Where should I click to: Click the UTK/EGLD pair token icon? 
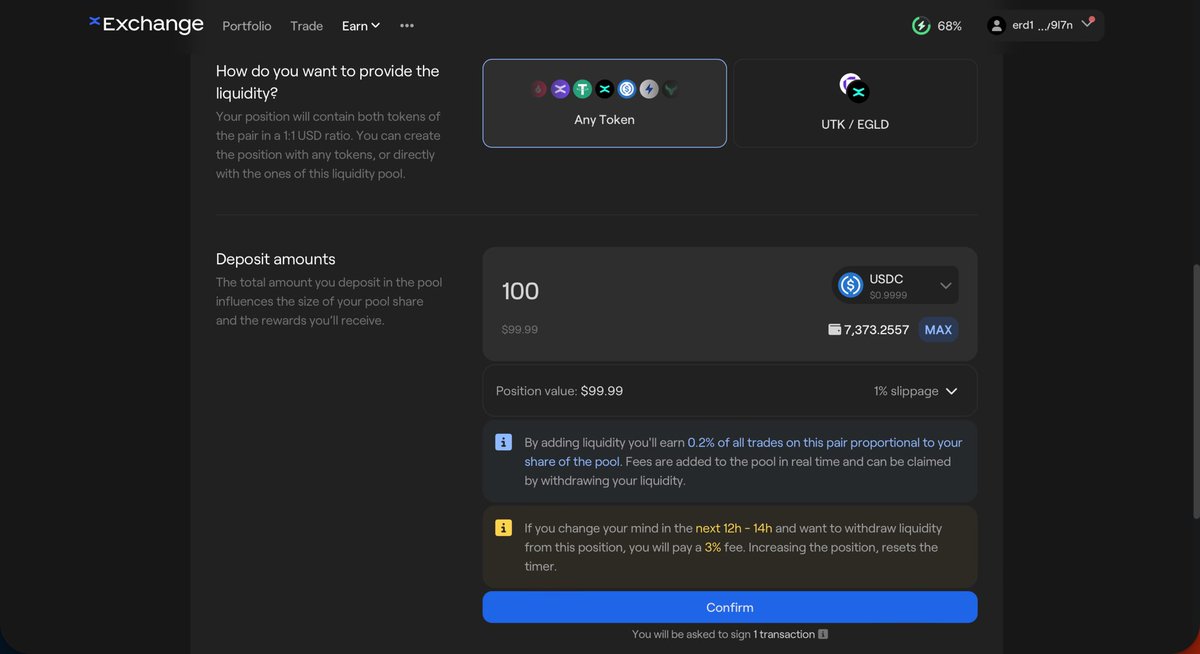coord(854,88)
